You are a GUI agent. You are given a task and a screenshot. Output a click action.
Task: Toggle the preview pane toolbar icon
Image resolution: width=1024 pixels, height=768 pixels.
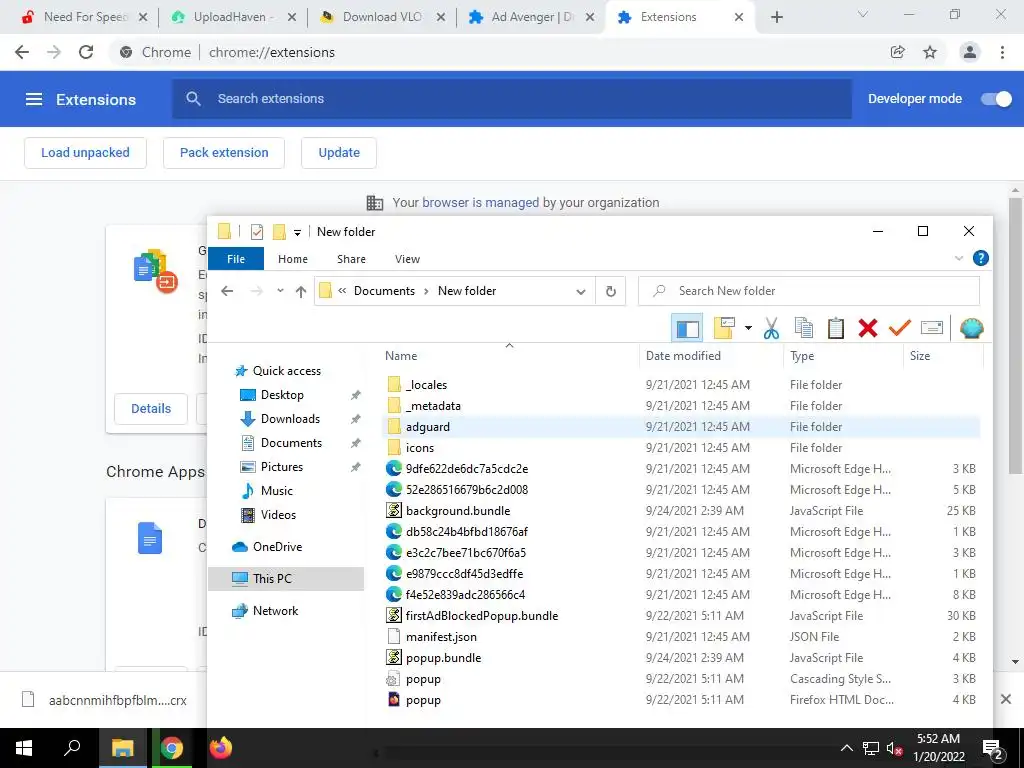687,328
